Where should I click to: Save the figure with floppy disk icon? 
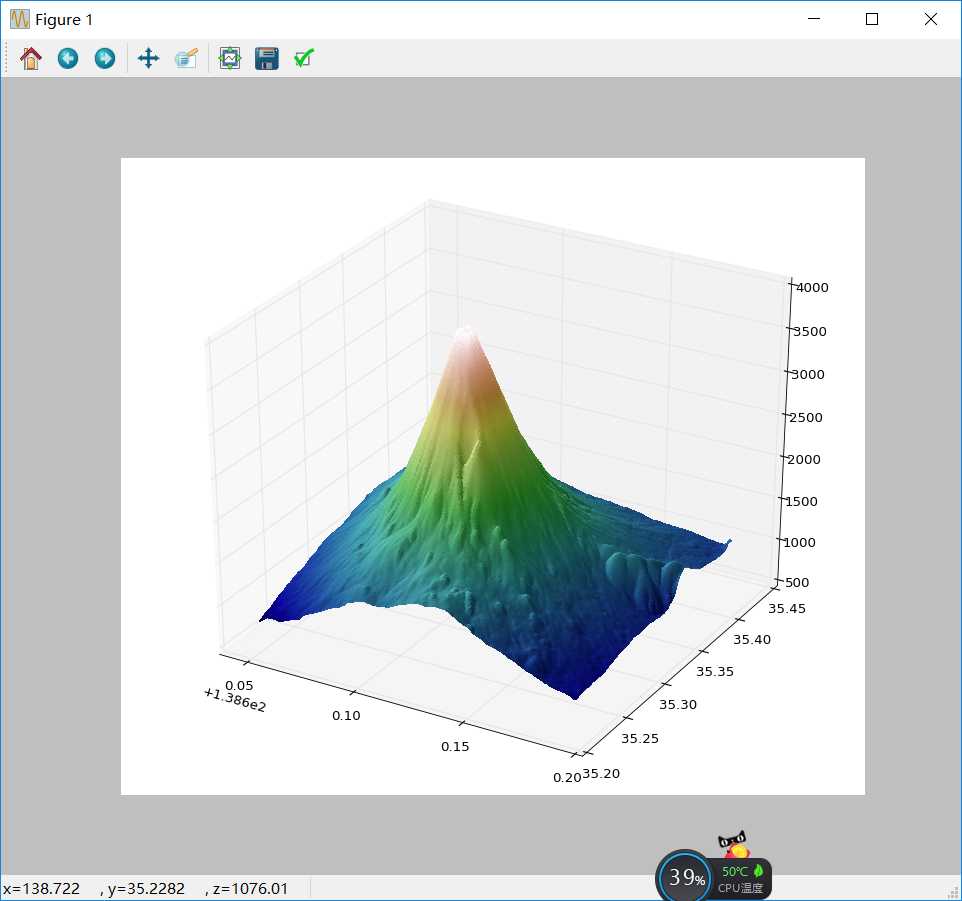tap(267, 59)
